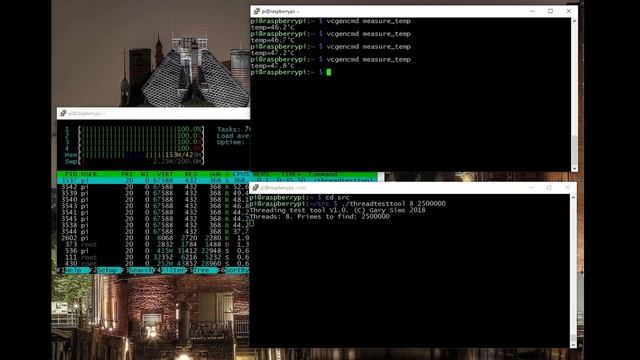Select root process 373 in htop

[153, 244]
